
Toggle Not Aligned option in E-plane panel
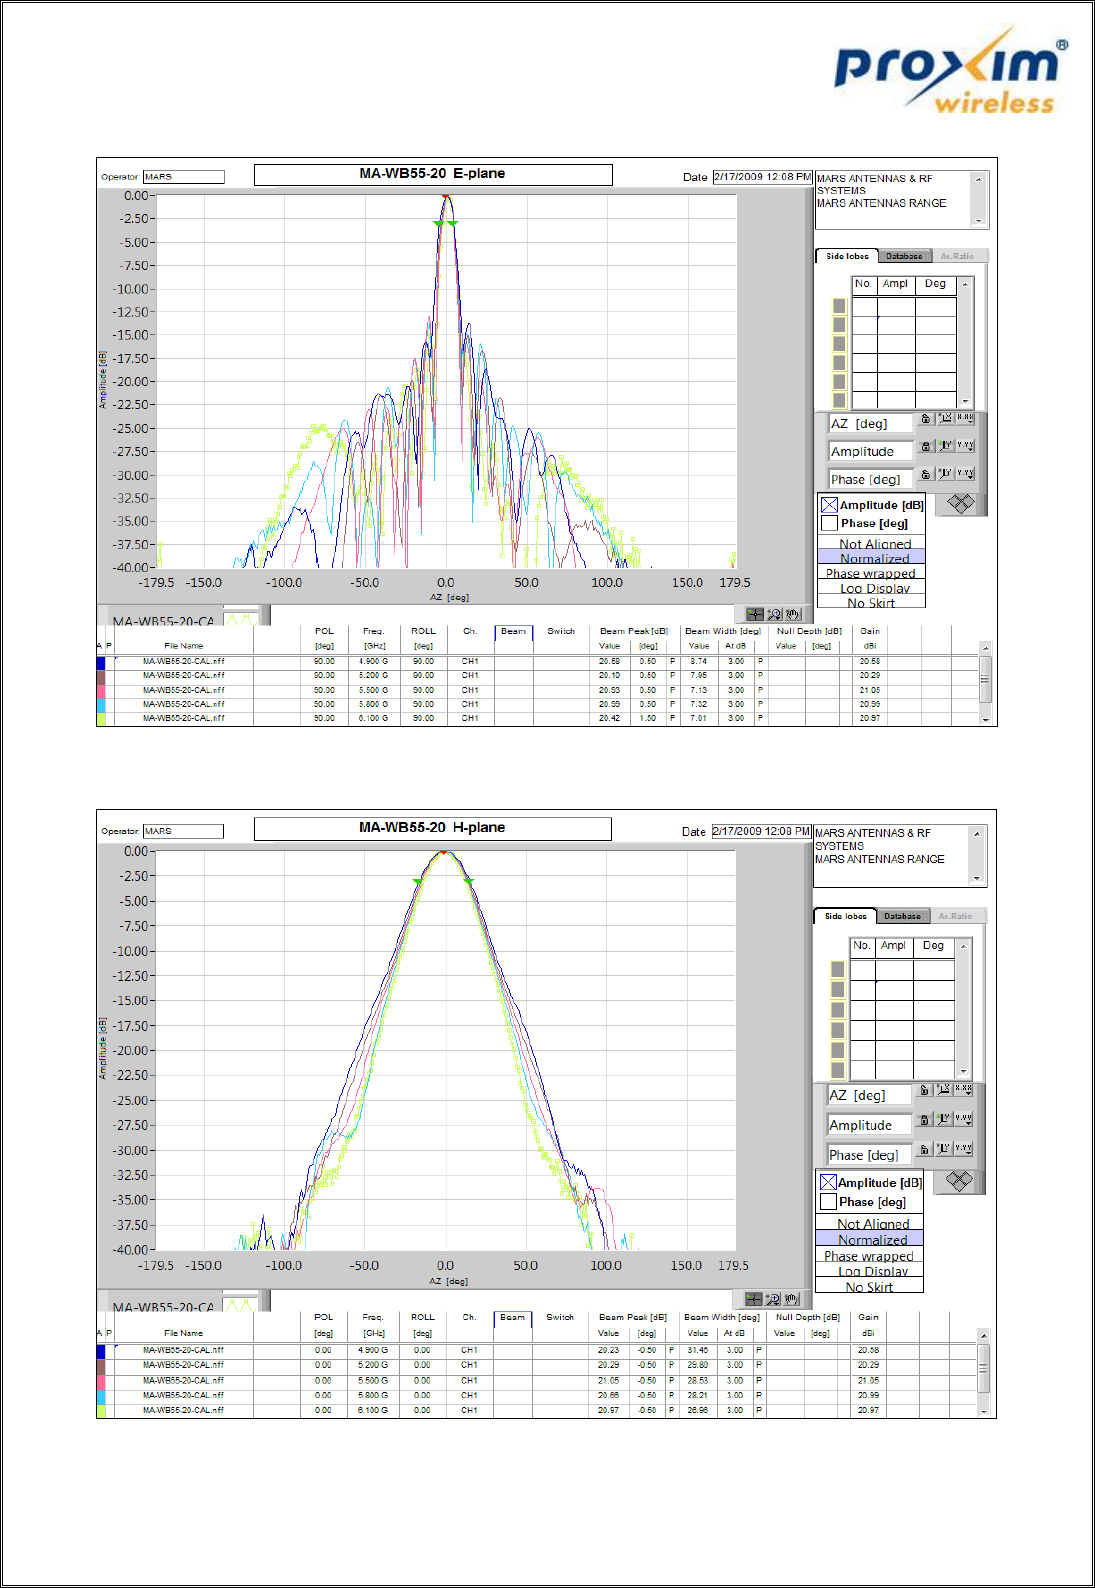click(872, 543)
